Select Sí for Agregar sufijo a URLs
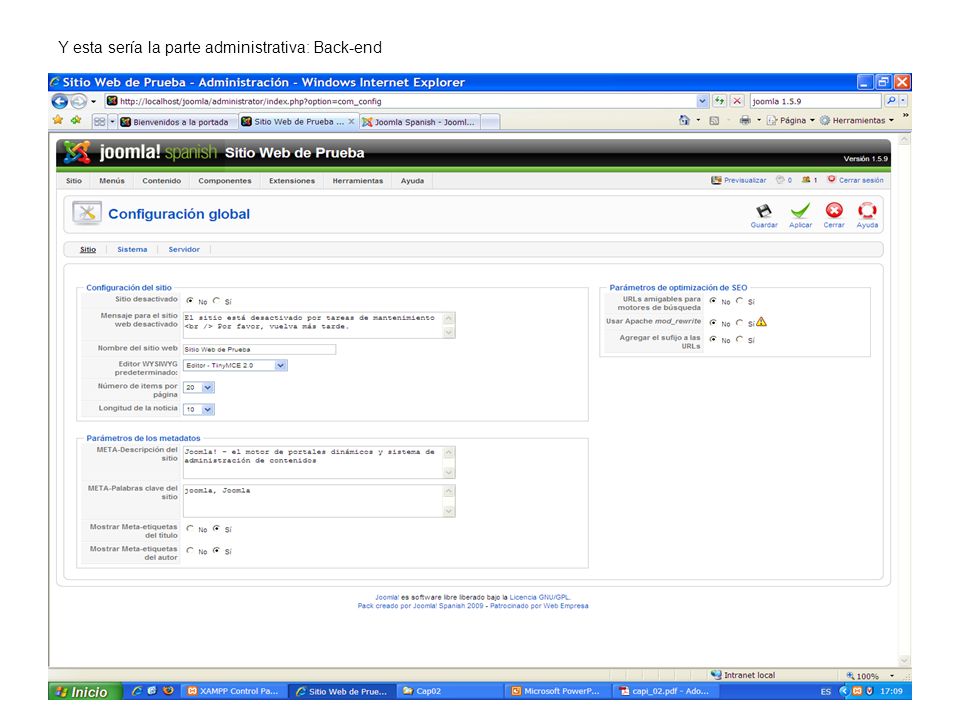The width and height of the screenshot is (960, 720). pyautogui.click(x=740, y=339)
